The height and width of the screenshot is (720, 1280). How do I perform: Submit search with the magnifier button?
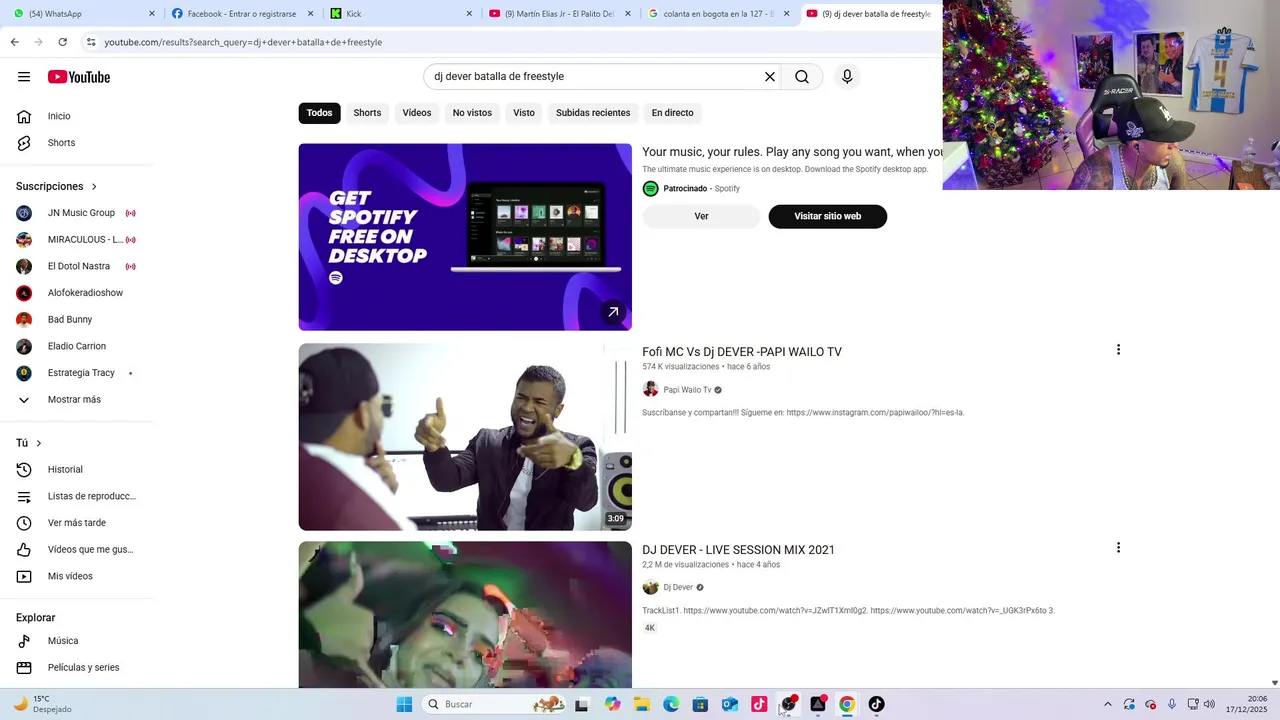(802, 77)
